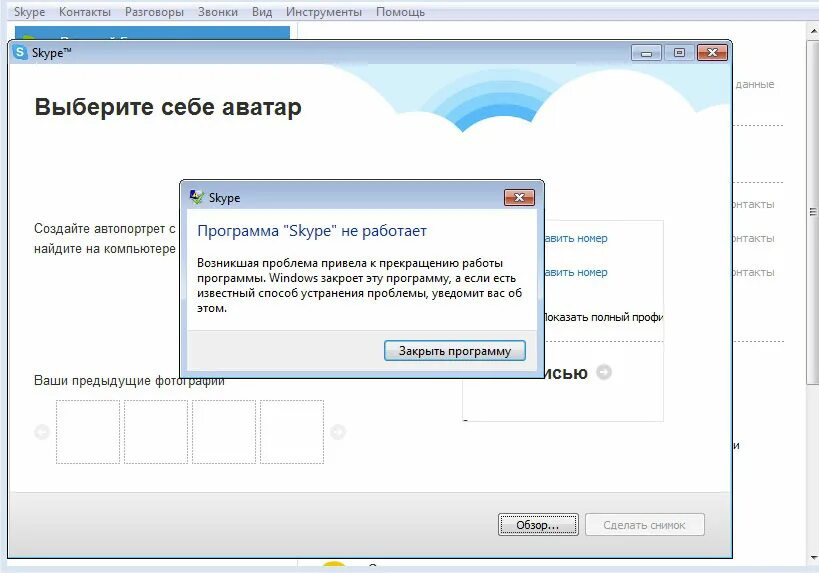Select the first previous photo placeholder
Screen dimensions: 819x573
pos(88,432)
